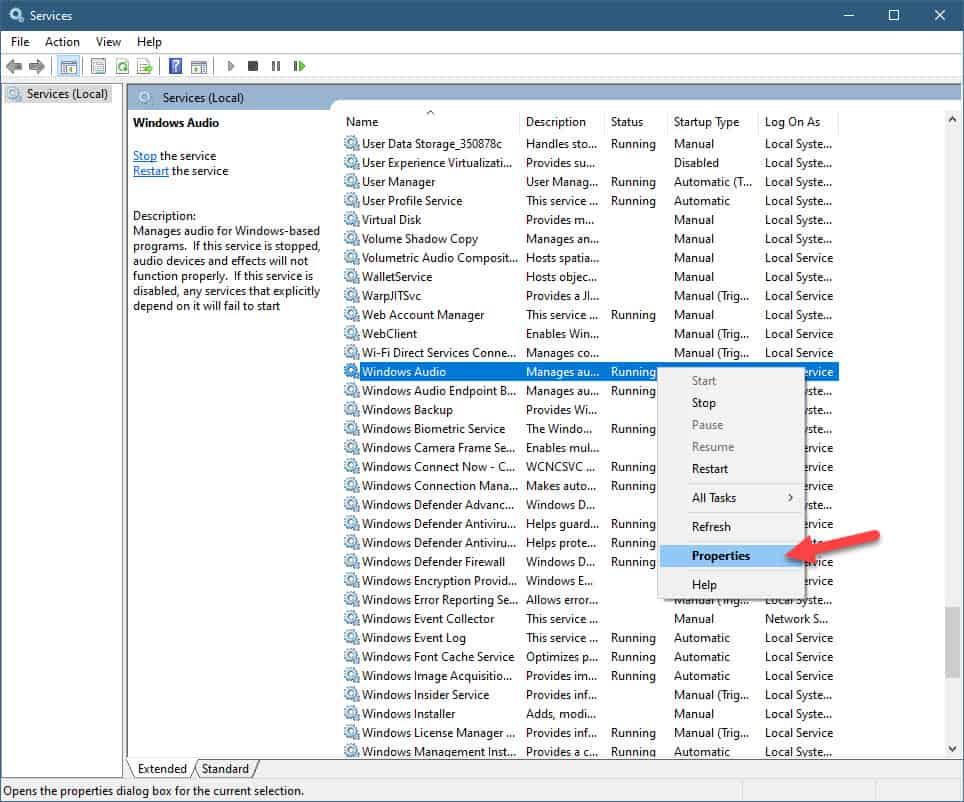Viewport: 964px width, 802px height.
Task: Switch to the Standard tab
Action: click(225, 769)
